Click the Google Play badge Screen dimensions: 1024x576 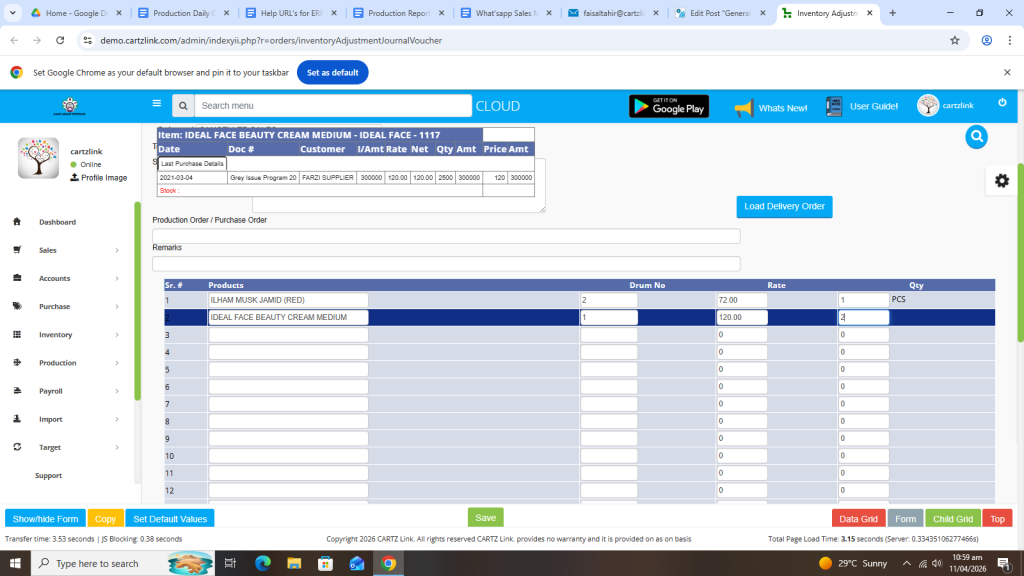[x=668, y=107]
